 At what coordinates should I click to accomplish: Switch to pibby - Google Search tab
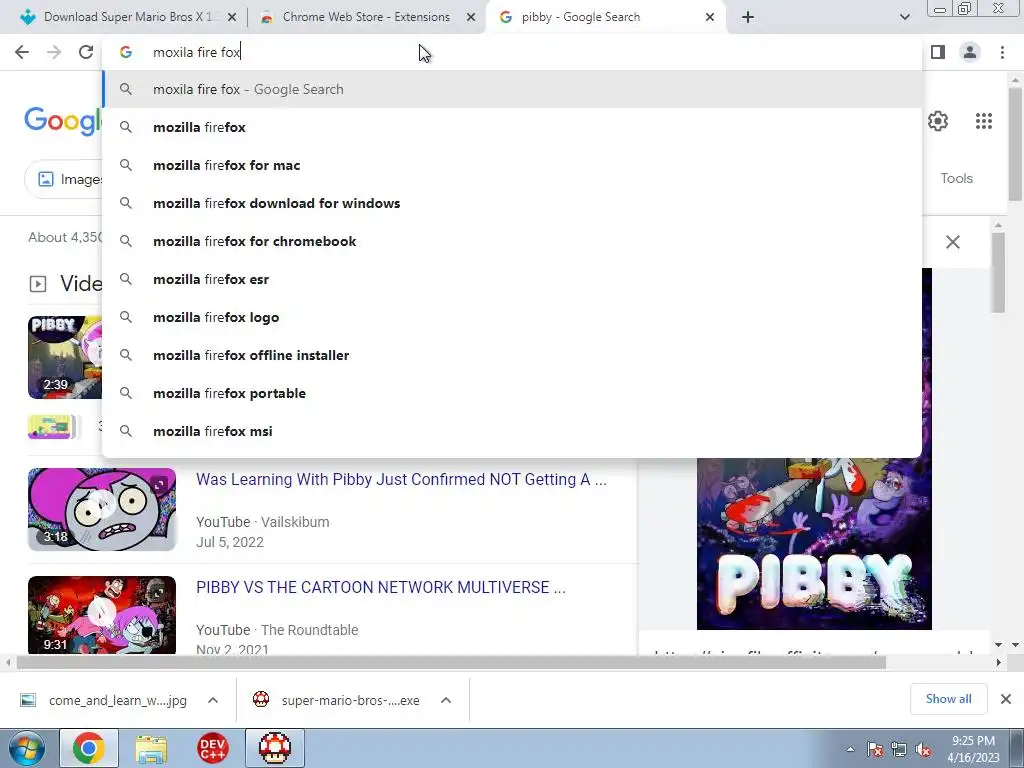click(x=605, y=17)
